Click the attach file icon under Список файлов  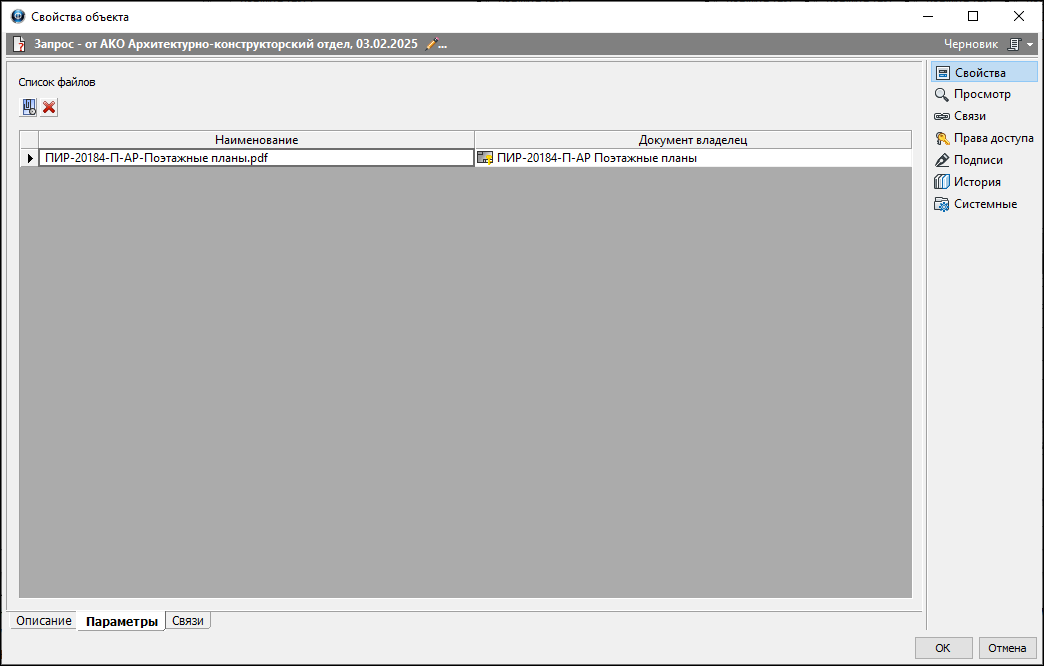29,107
